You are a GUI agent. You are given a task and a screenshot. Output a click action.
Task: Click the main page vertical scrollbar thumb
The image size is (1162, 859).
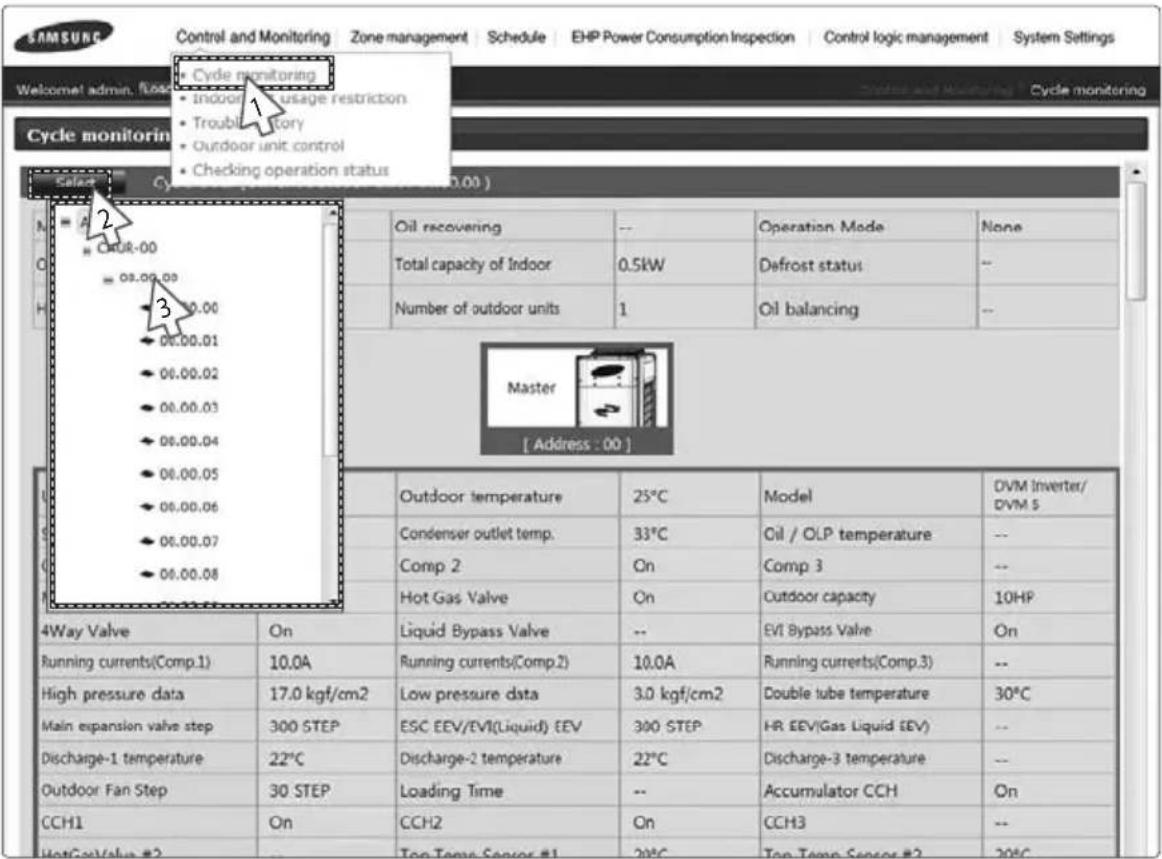(1136, 241)
